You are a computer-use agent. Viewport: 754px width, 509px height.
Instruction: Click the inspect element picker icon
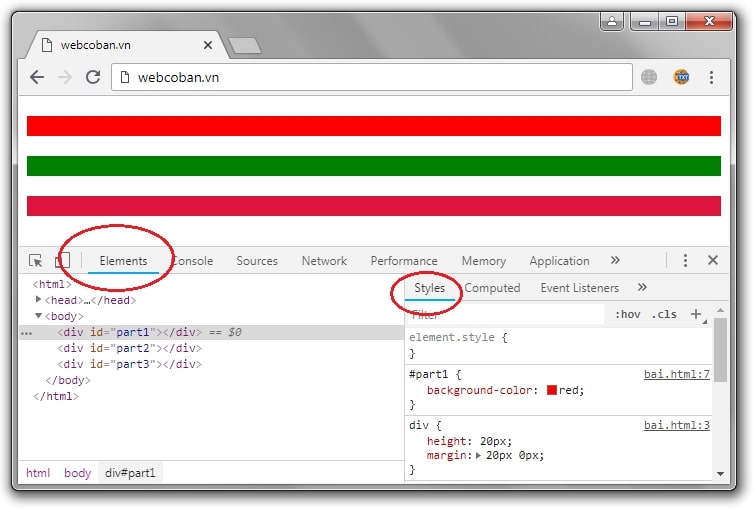pyautogui.click(x=36, y=261)
